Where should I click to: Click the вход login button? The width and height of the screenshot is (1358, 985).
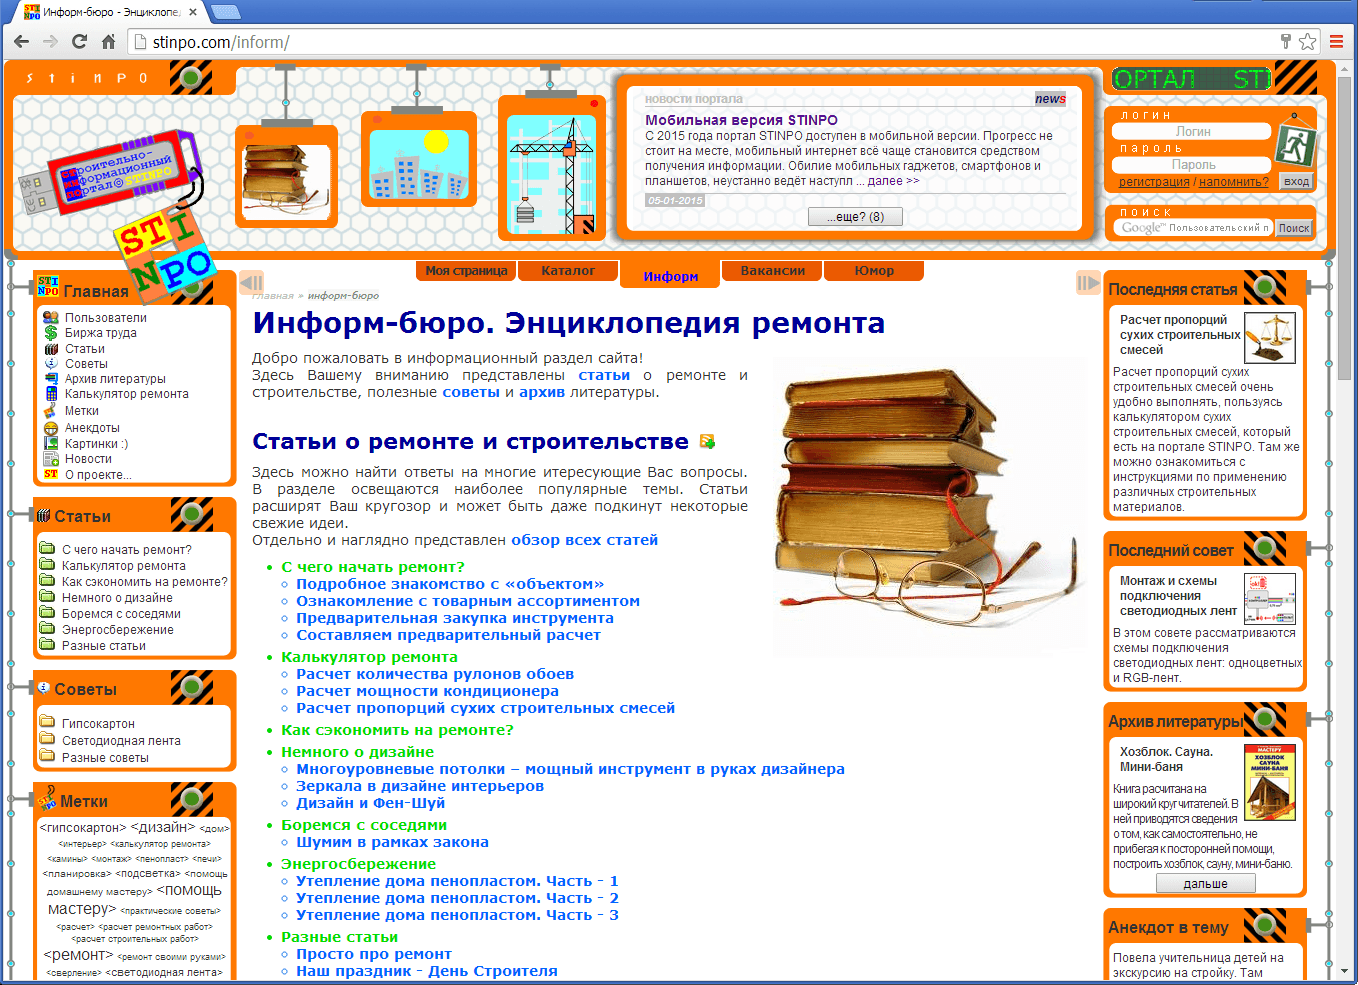coord(1296,181)
